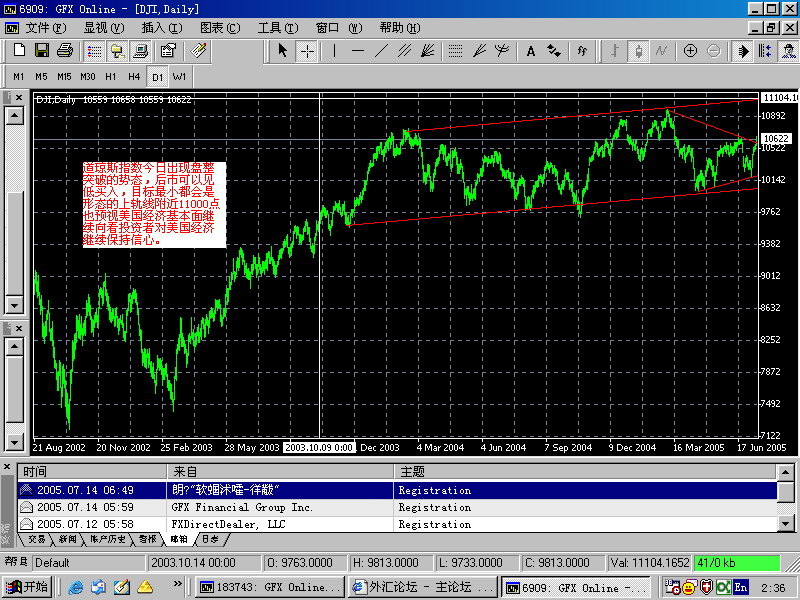This screenshot has width=800, height=600.
Task: Print the chart with the printer icon
Action: click(x=65, y=51)
